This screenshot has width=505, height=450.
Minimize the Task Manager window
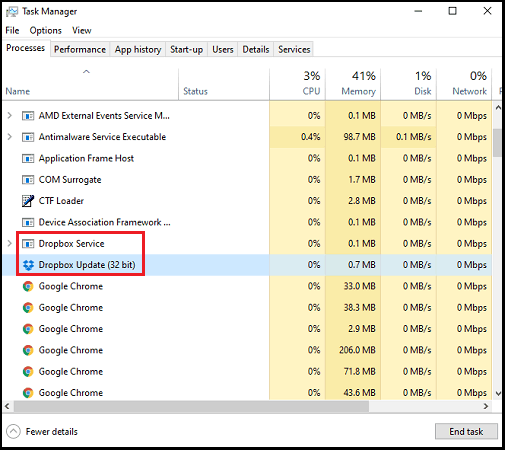point(418,11)
